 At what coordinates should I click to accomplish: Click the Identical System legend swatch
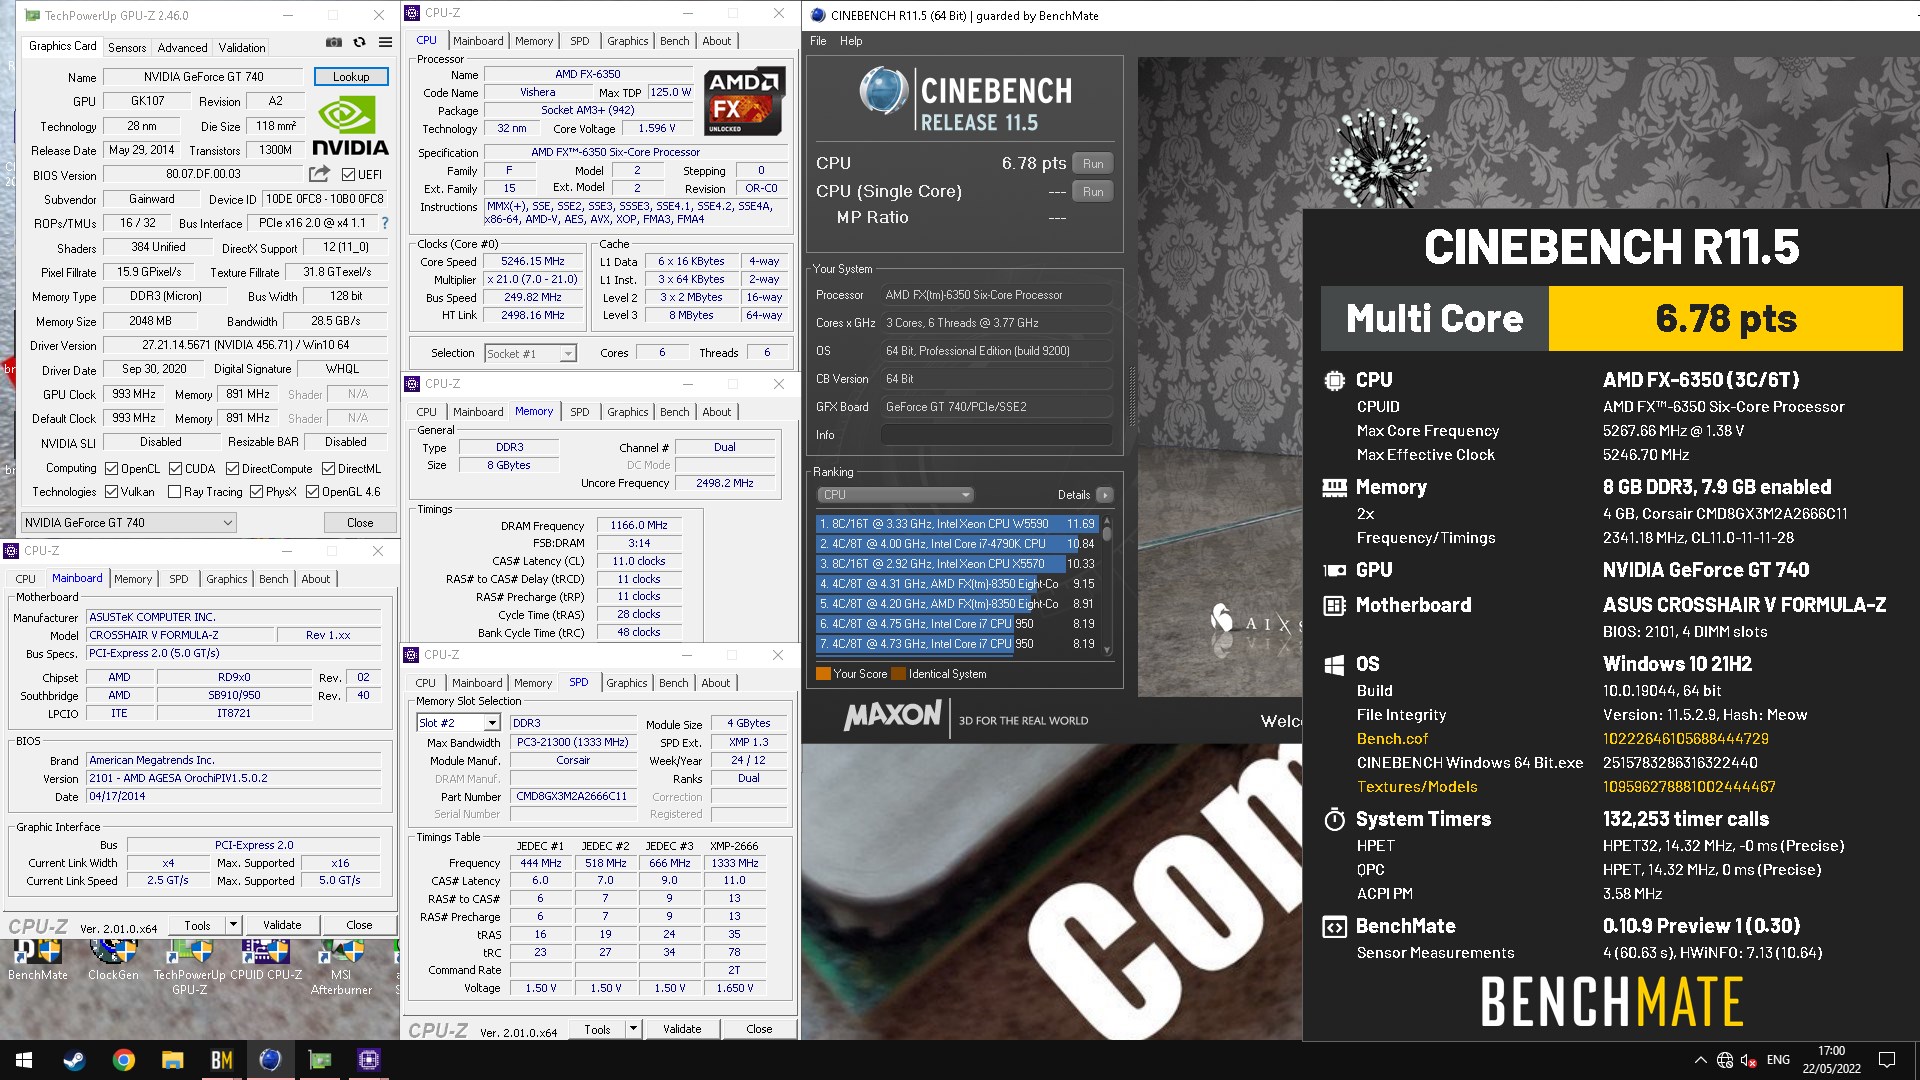898,674
